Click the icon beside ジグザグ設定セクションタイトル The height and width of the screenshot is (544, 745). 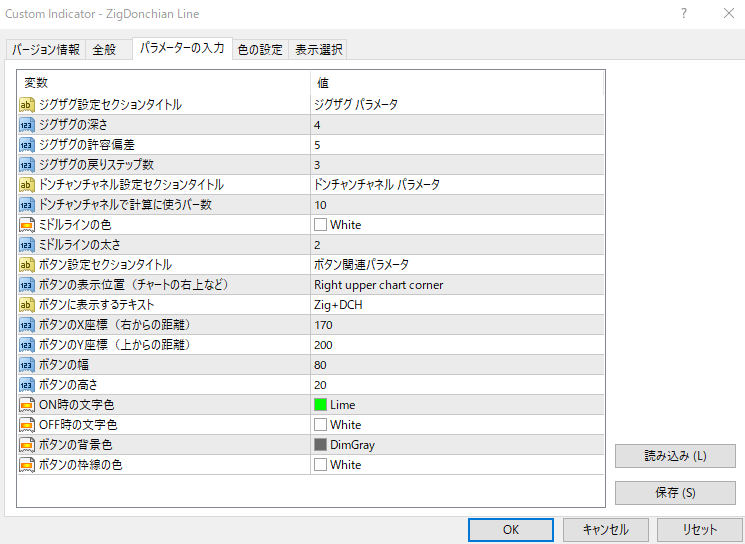pos(27,105)
